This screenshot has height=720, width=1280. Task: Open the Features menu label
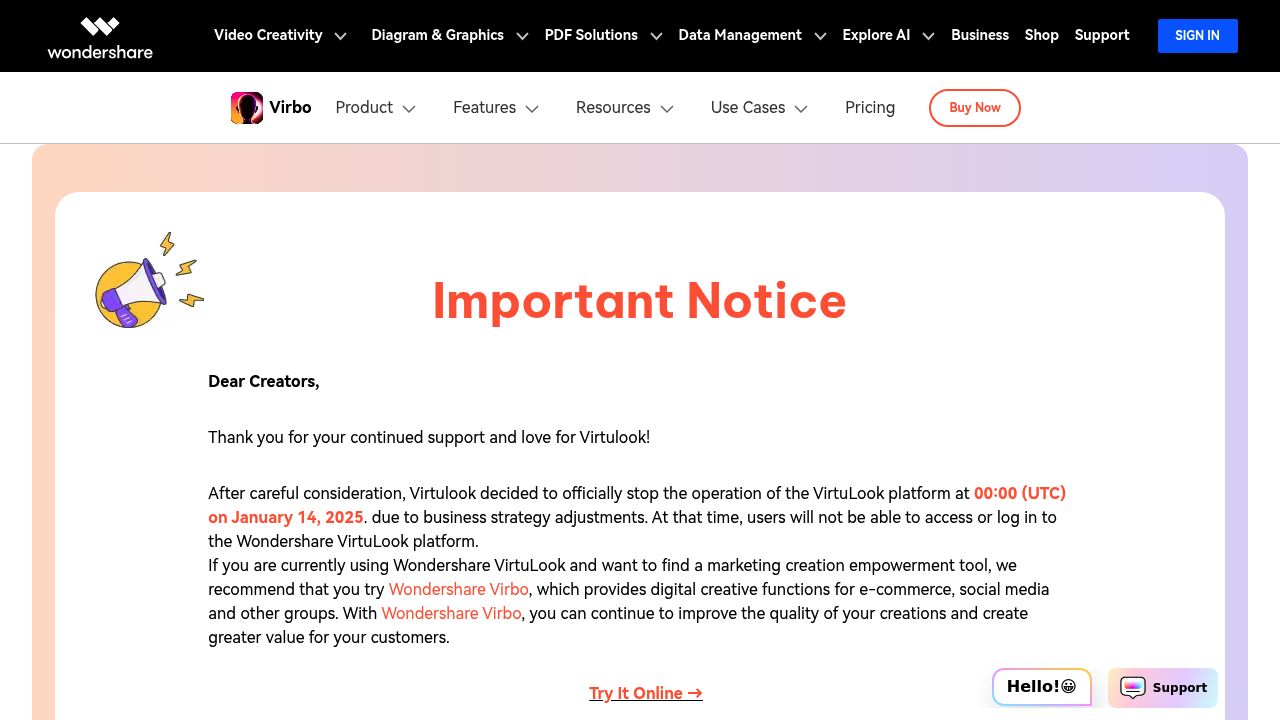click(484, 108)
